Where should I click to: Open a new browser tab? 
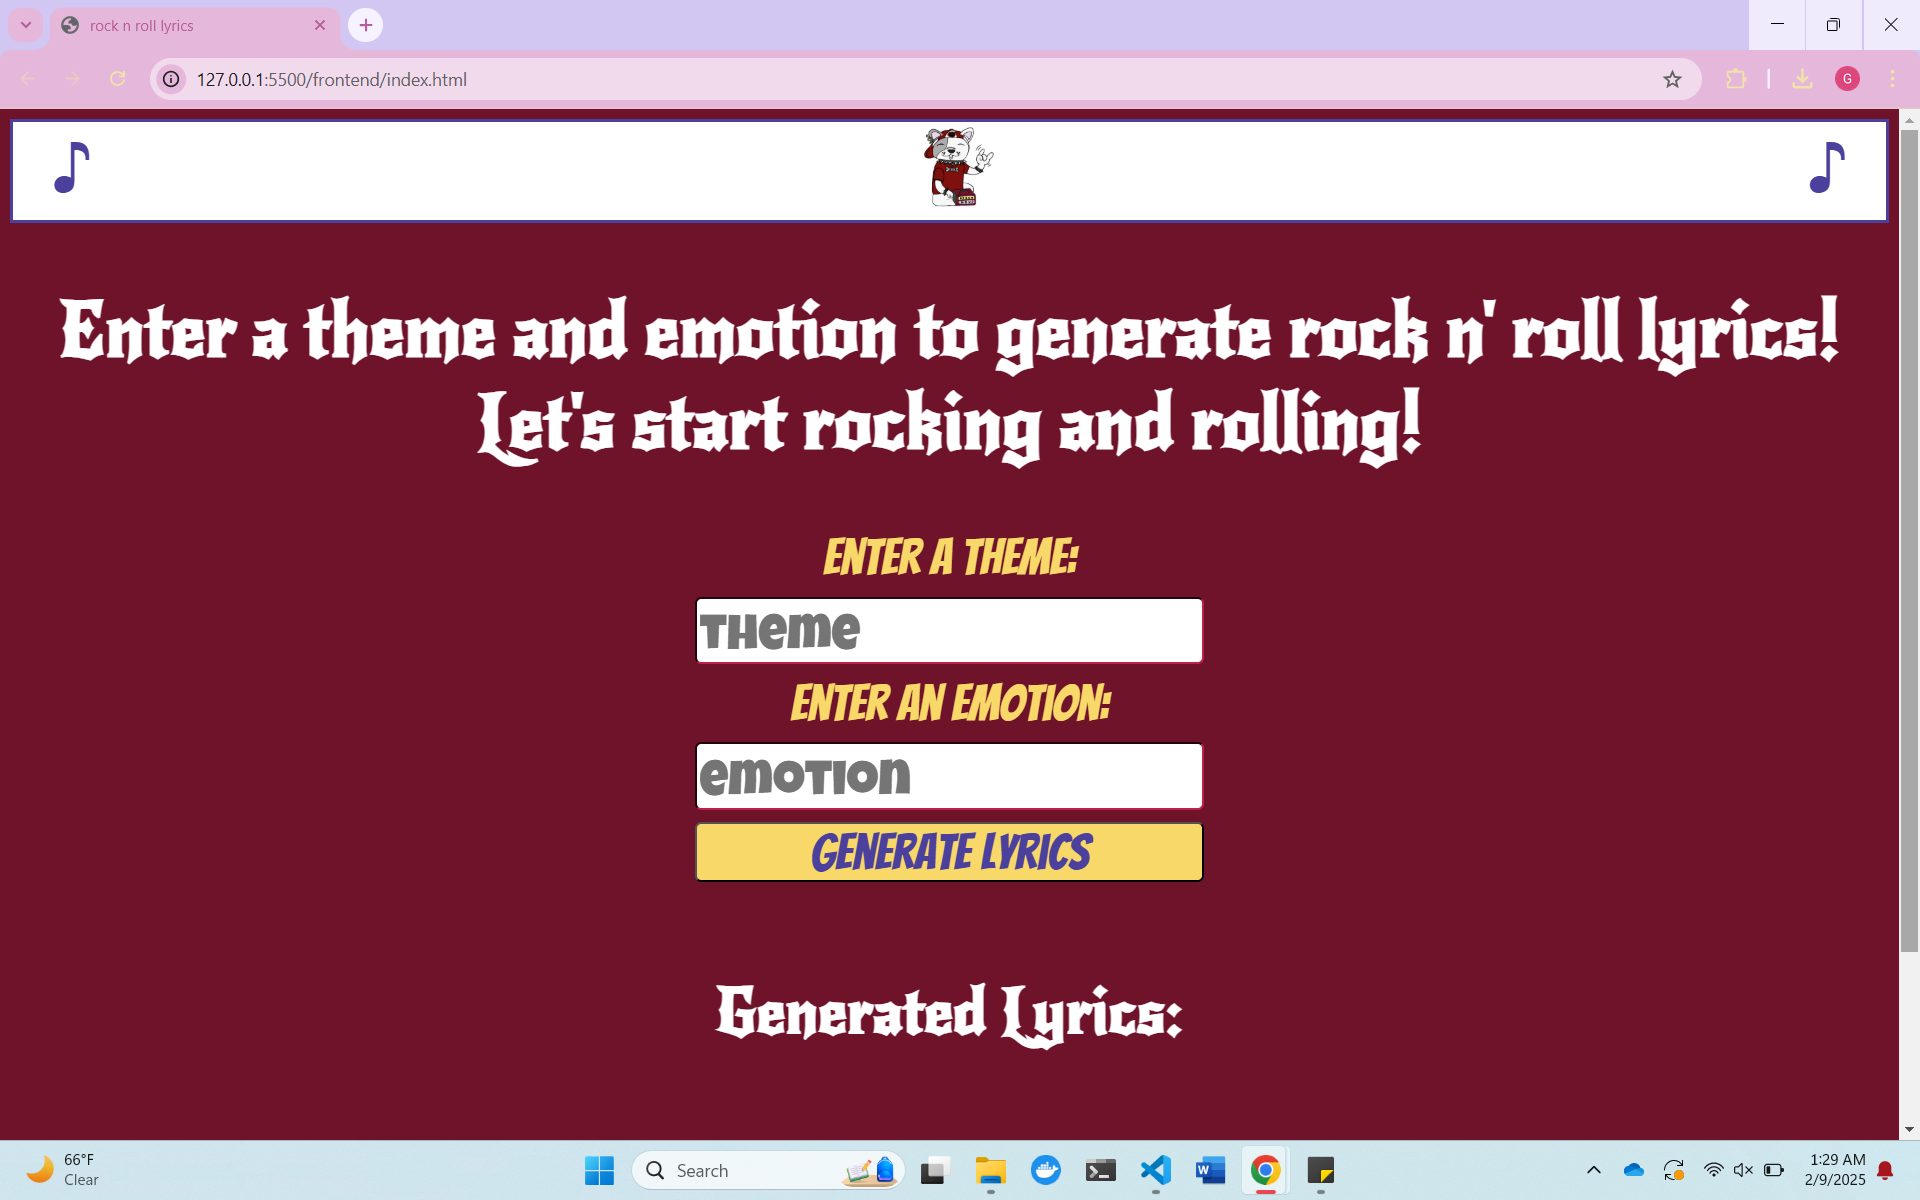pyautogui.click(x=365, y=25)
